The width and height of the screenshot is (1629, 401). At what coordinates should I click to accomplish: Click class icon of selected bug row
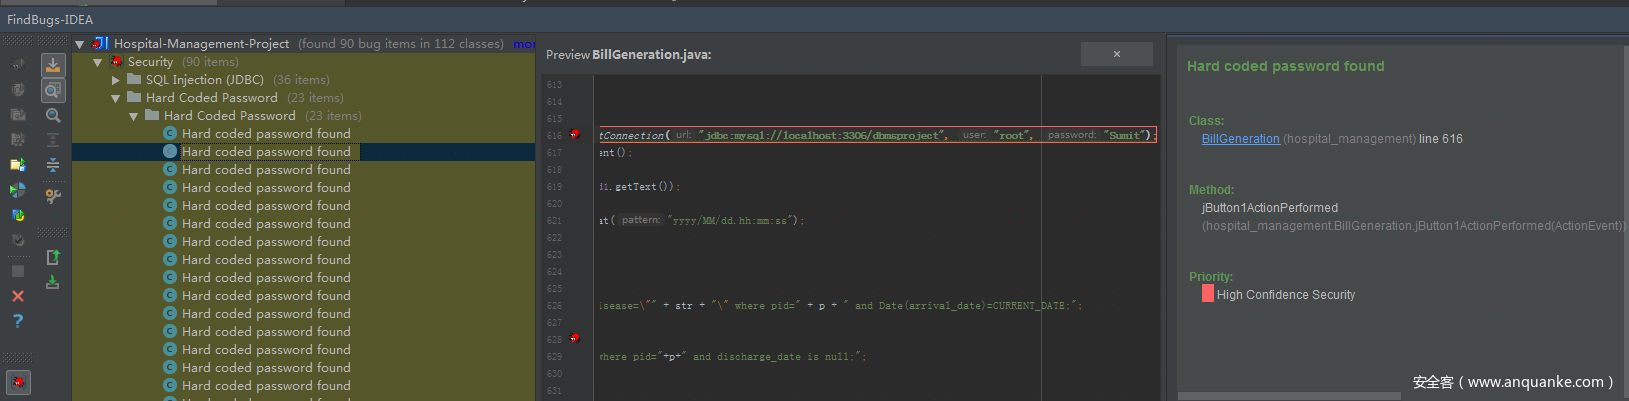pyautogui.click(x=170, y=152)
